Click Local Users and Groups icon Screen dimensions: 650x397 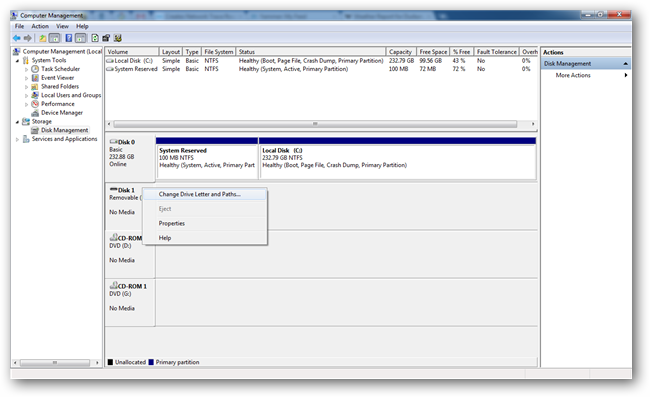(35, 95)
